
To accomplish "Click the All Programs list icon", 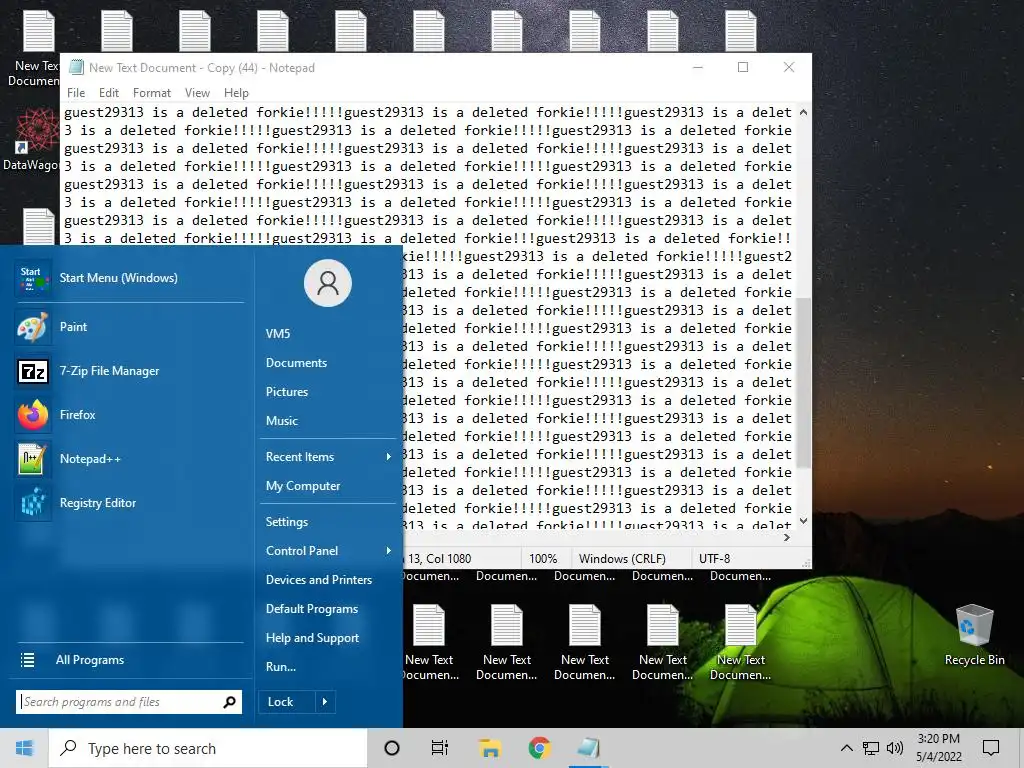I will tap(27, 660).
